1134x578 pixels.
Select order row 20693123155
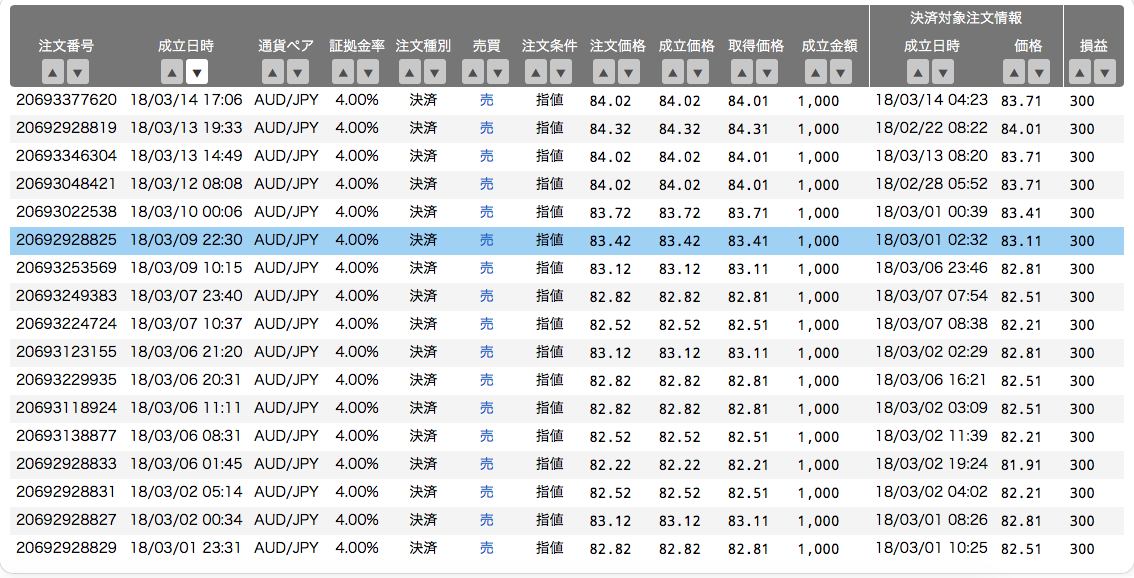(567, 352)
